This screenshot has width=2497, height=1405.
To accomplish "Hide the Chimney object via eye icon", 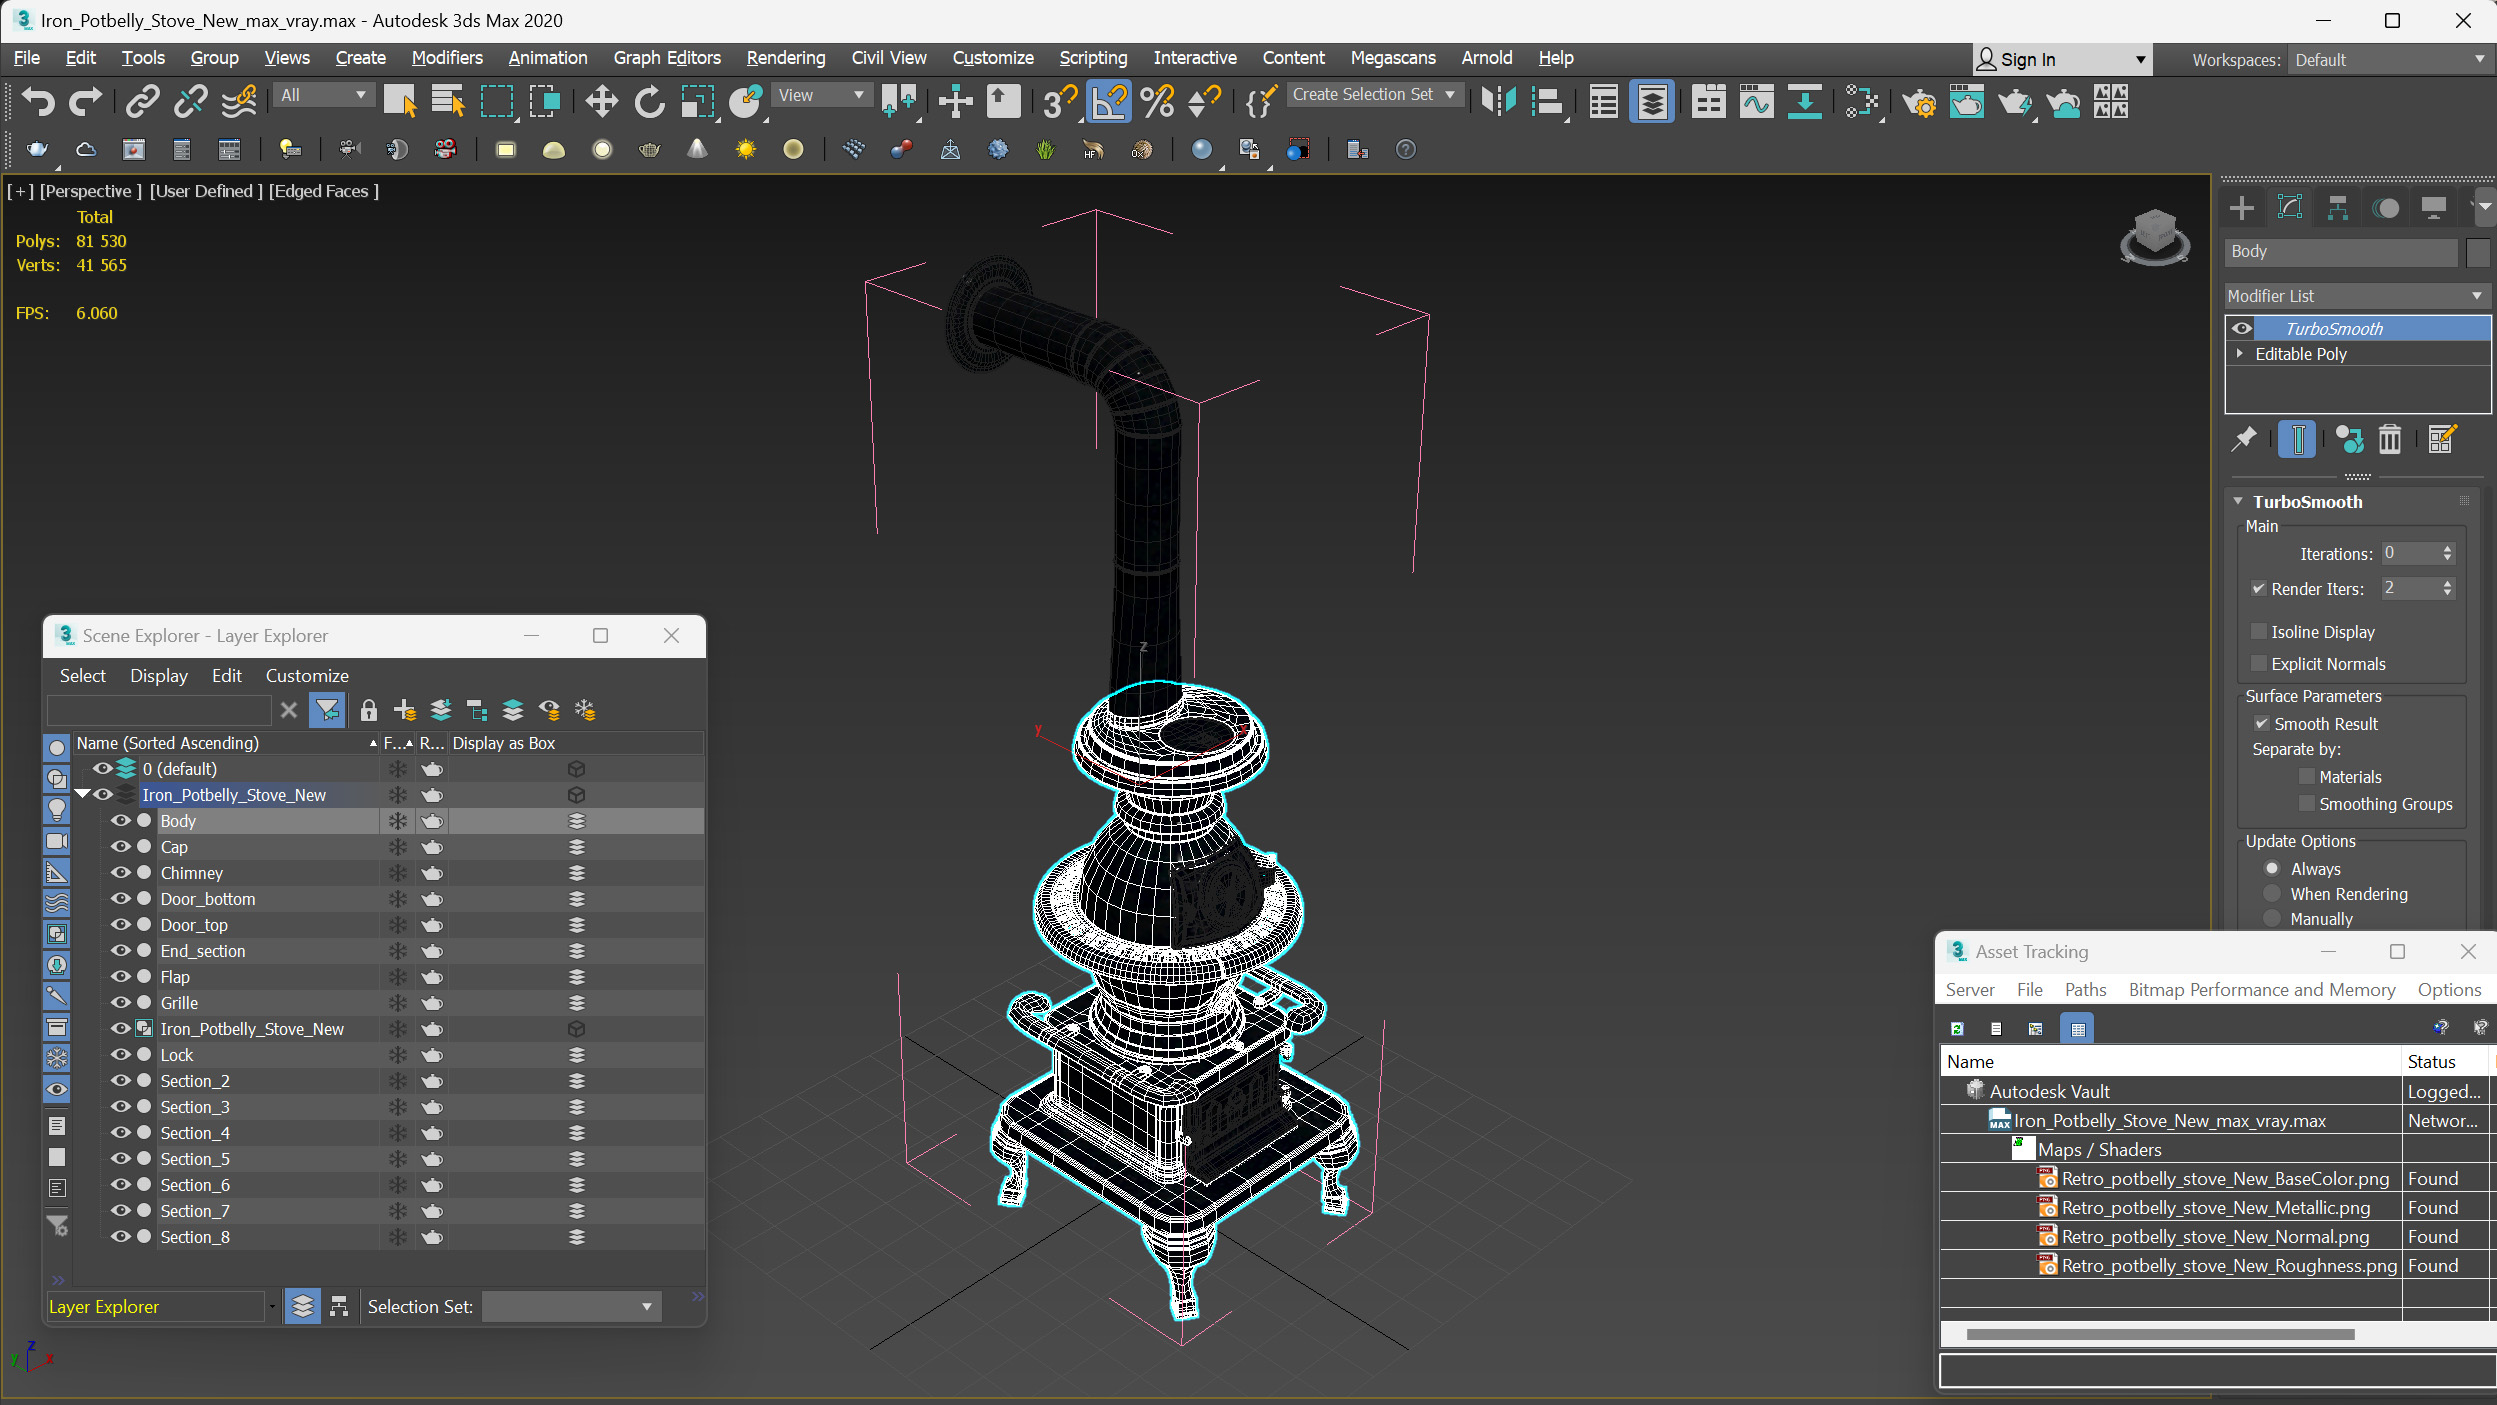I will (120, 872).
